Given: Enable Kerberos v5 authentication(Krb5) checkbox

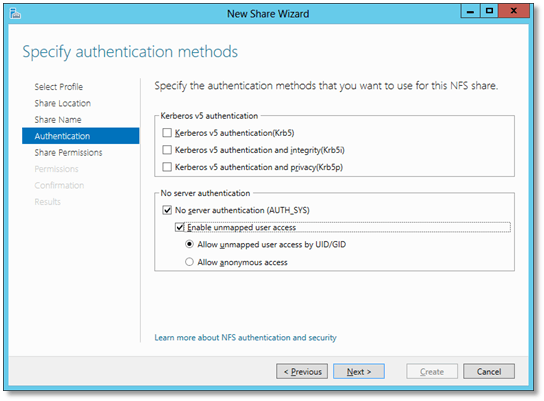Looking at the screenshot, I should pyautogui.click(x=167, y=133).
